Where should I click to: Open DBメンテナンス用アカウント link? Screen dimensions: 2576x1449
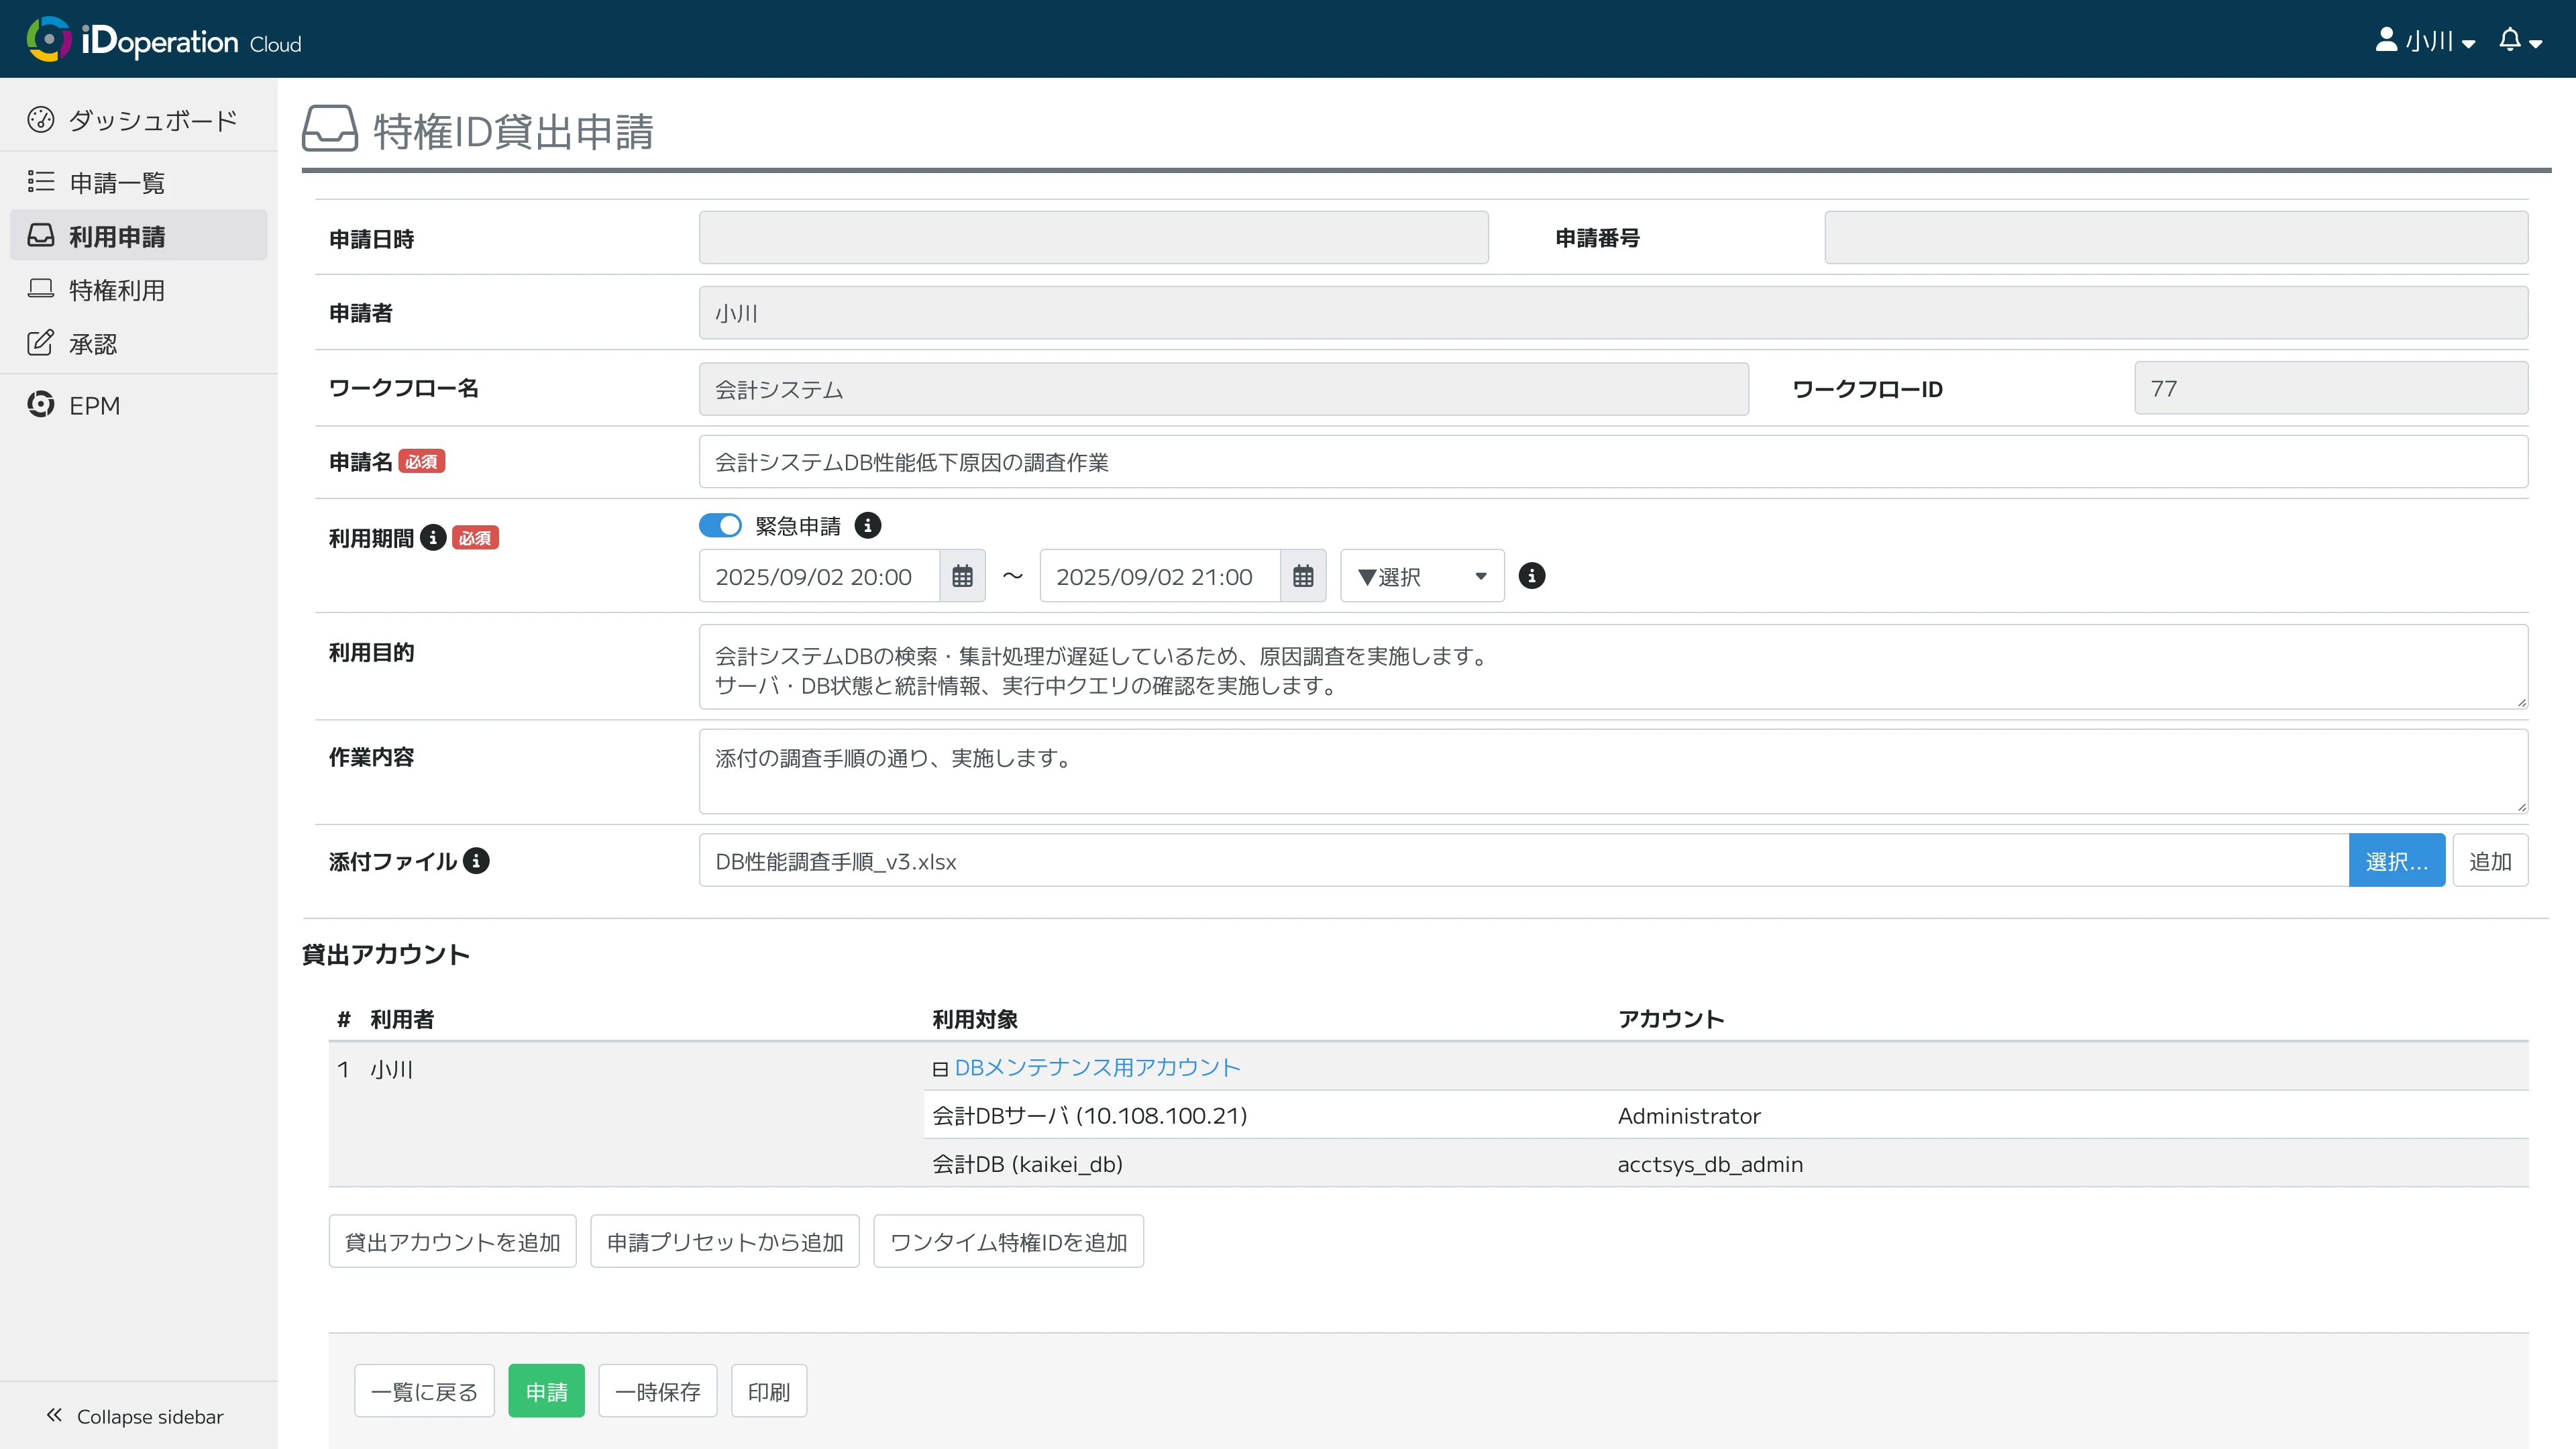1097,1067
